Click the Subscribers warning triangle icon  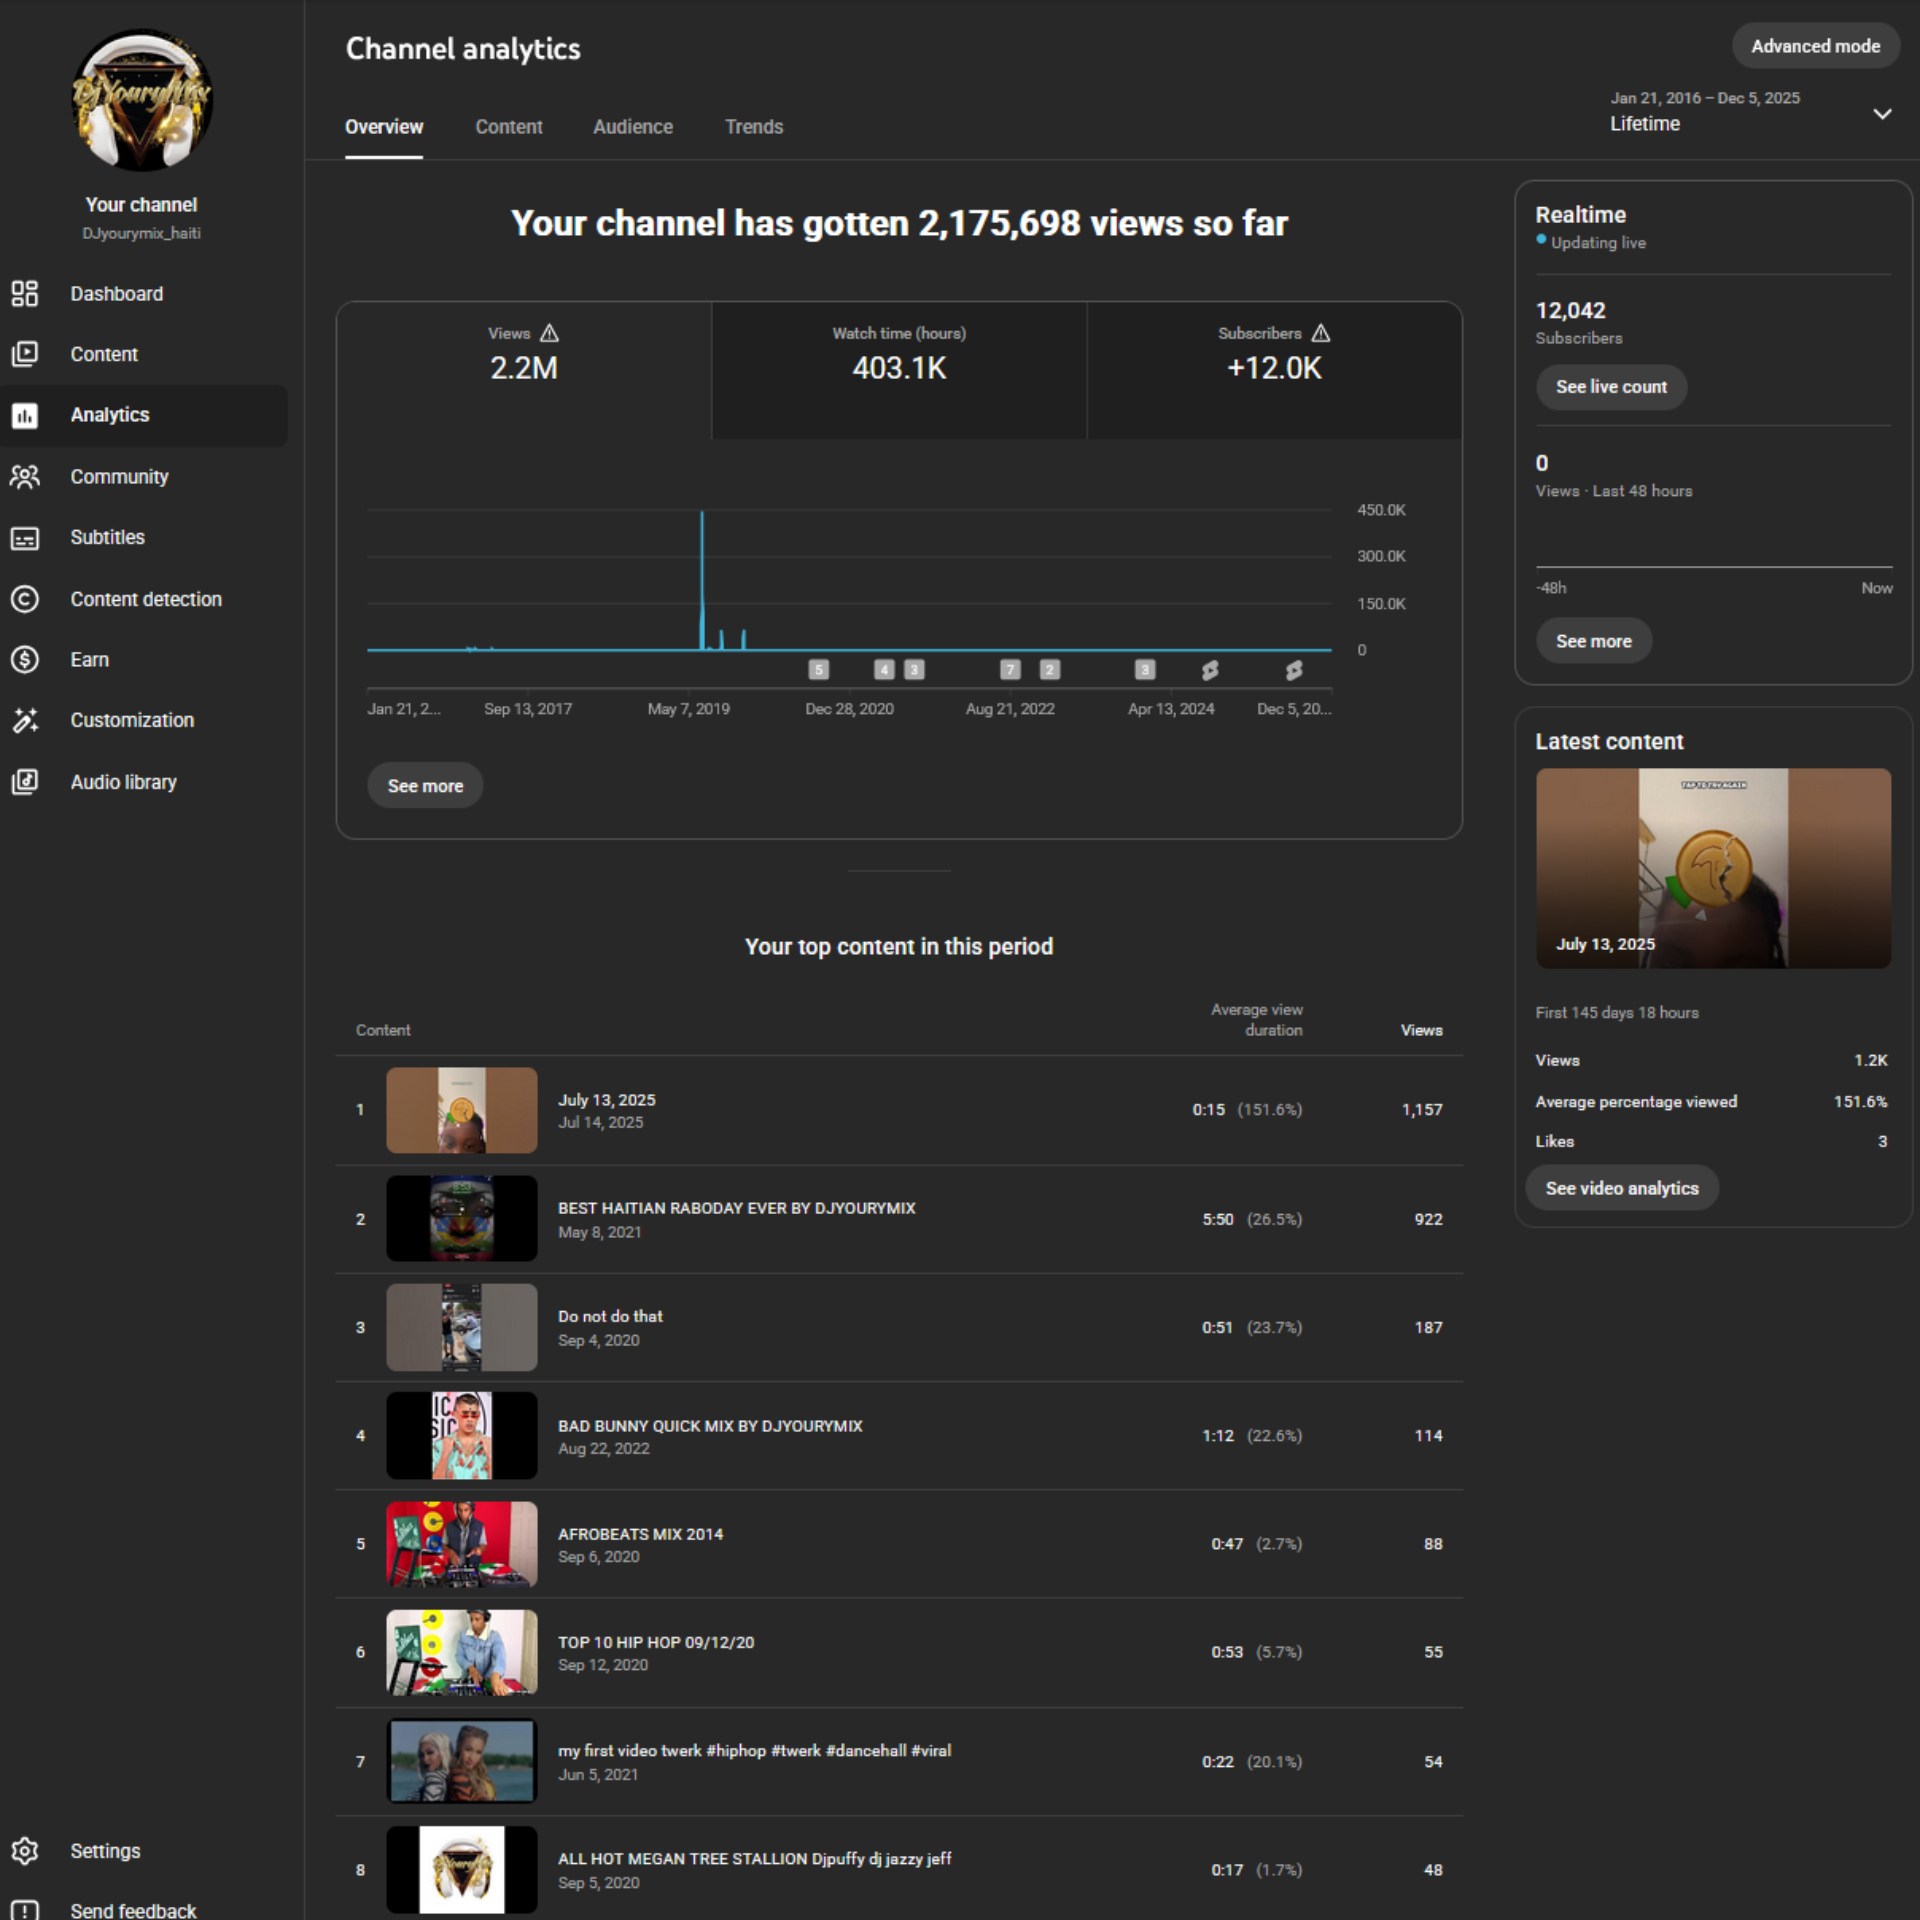[1320, 333]
